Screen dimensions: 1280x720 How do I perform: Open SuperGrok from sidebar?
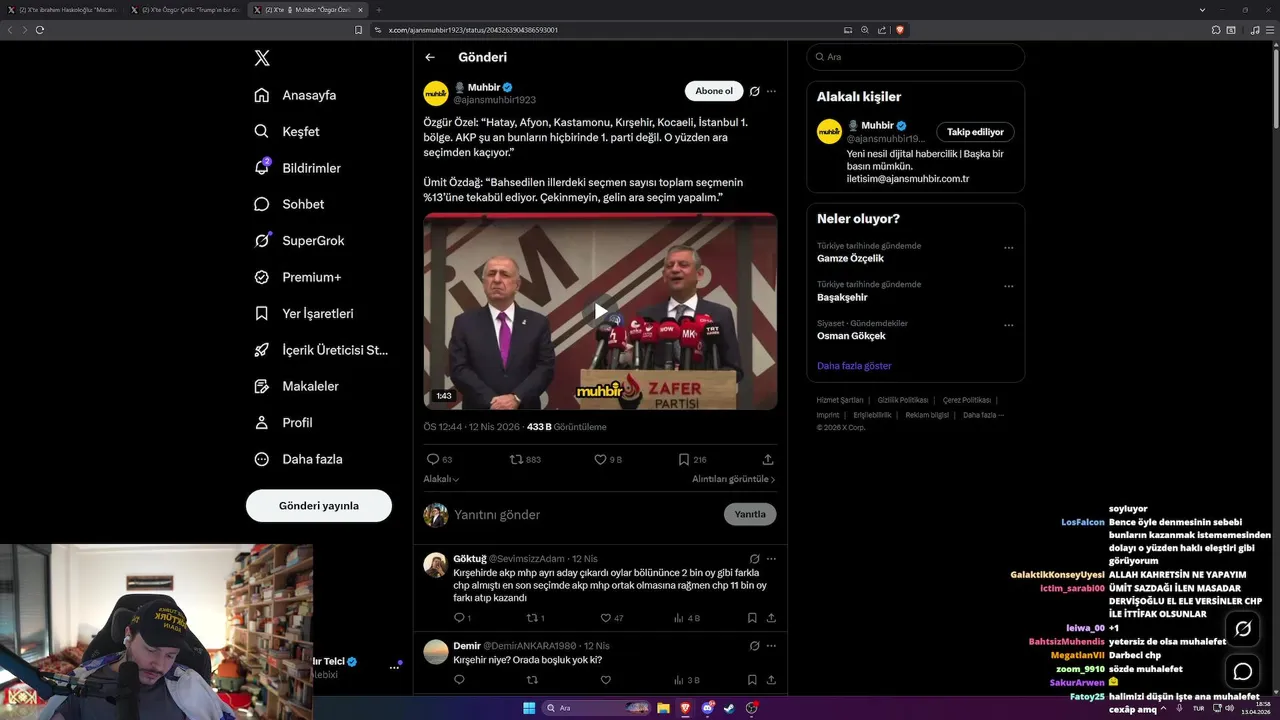(299, 240)
